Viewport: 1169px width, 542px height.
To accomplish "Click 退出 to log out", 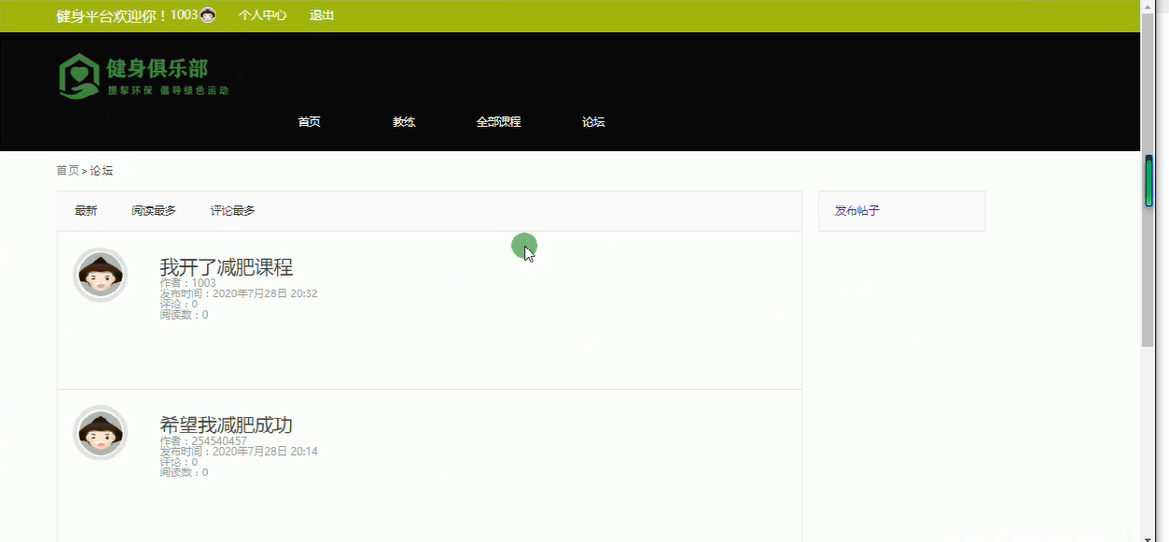I will click(321, 15).
